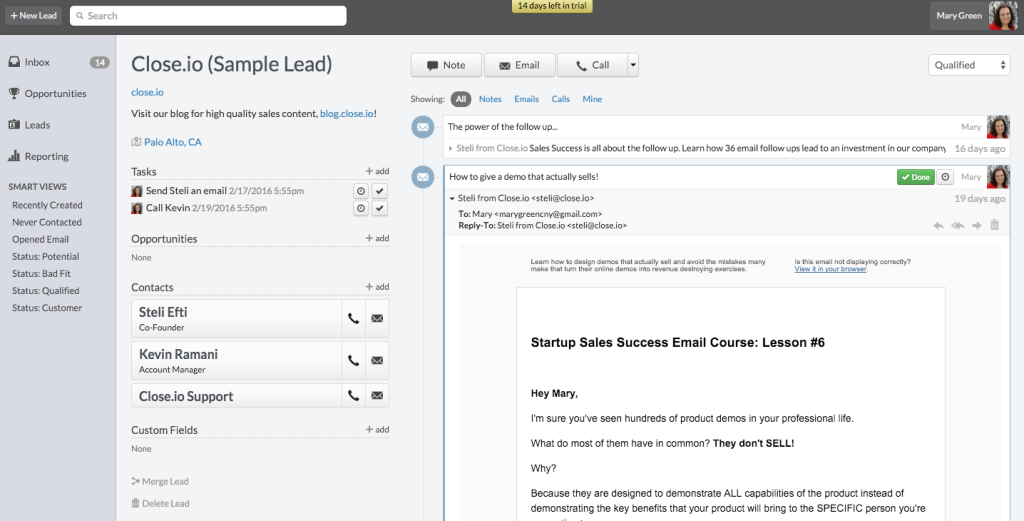Open Opportunities in the sidebar
Screen dimensions: 1024x521
point(56,93)
